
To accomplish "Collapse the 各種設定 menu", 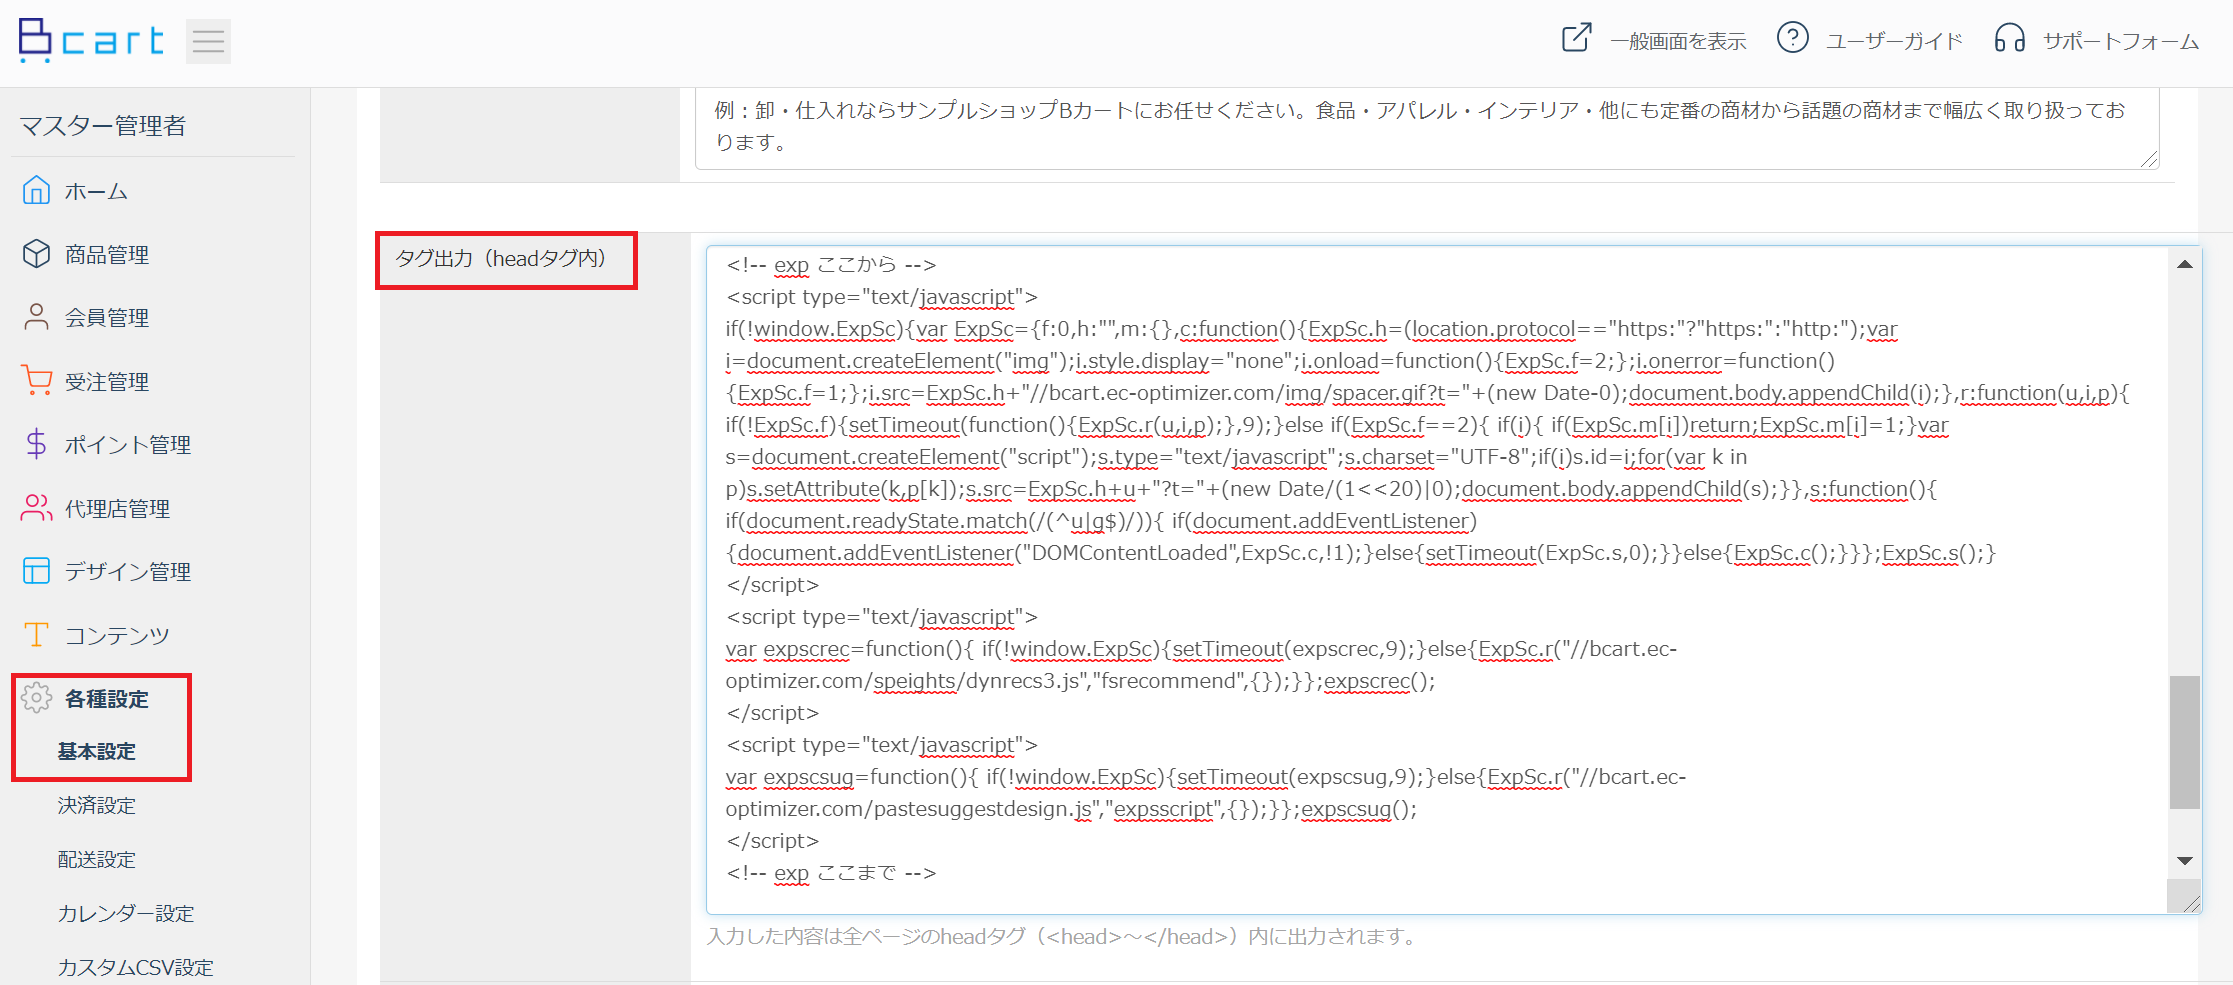I will (x=107, y=699).
